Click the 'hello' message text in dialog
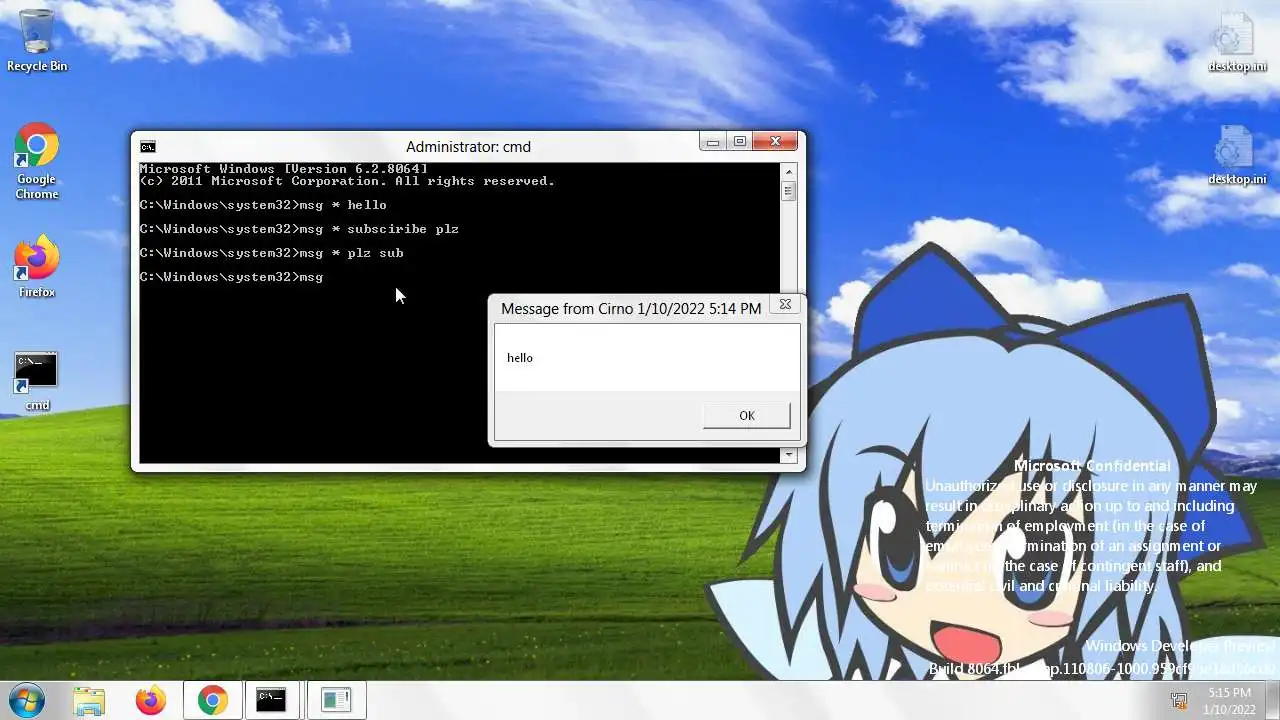1280x720 pixels. click(520, 358)
